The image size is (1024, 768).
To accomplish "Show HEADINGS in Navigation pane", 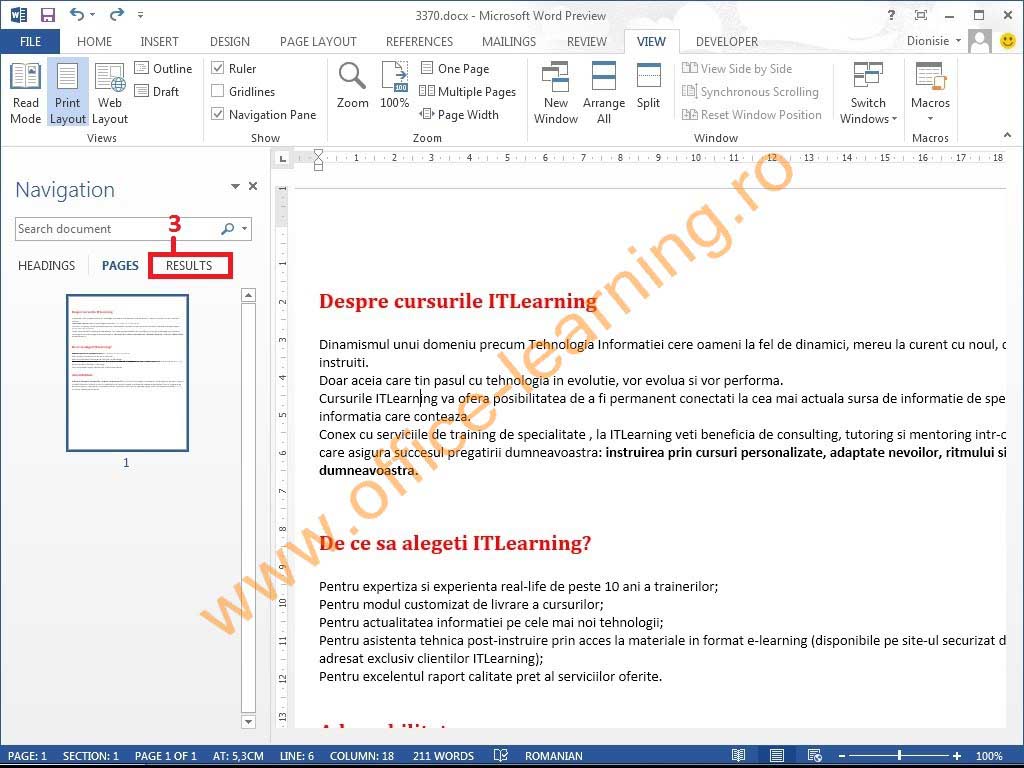I will 46,266.
